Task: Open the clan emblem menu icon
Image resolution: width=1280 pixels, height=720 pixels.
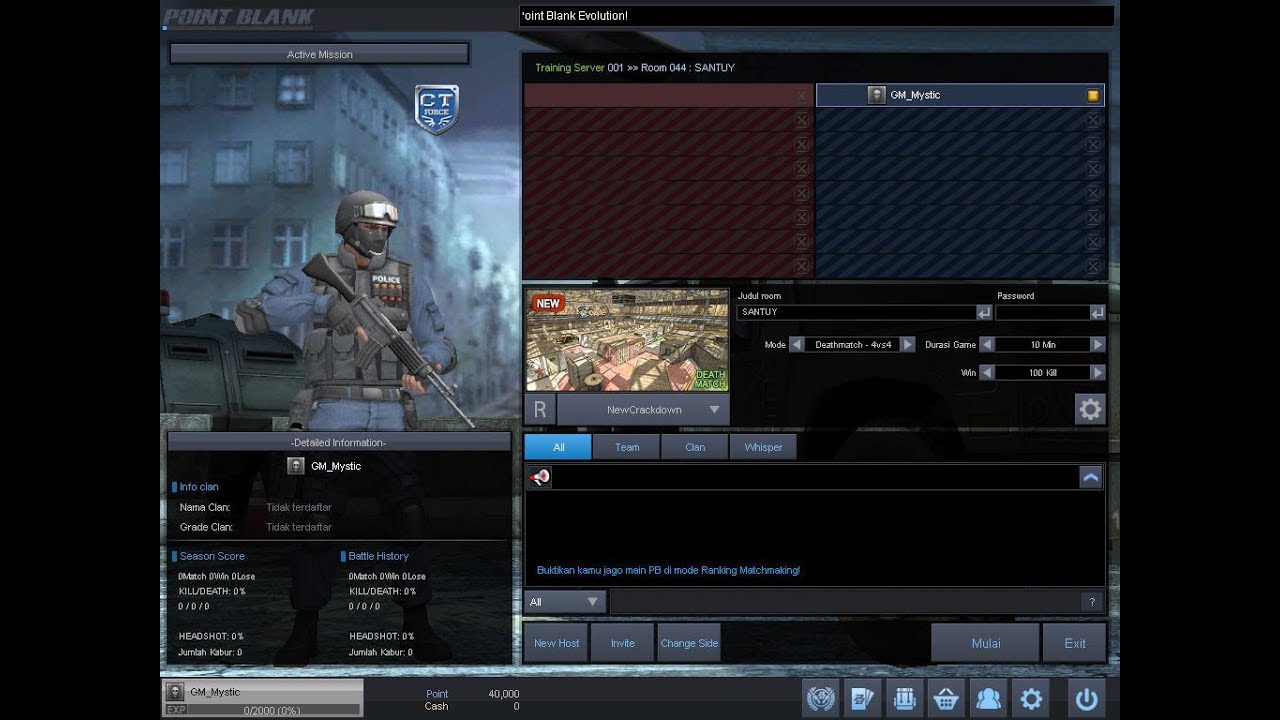Action: pyautogui.click(x=821, y=698)
